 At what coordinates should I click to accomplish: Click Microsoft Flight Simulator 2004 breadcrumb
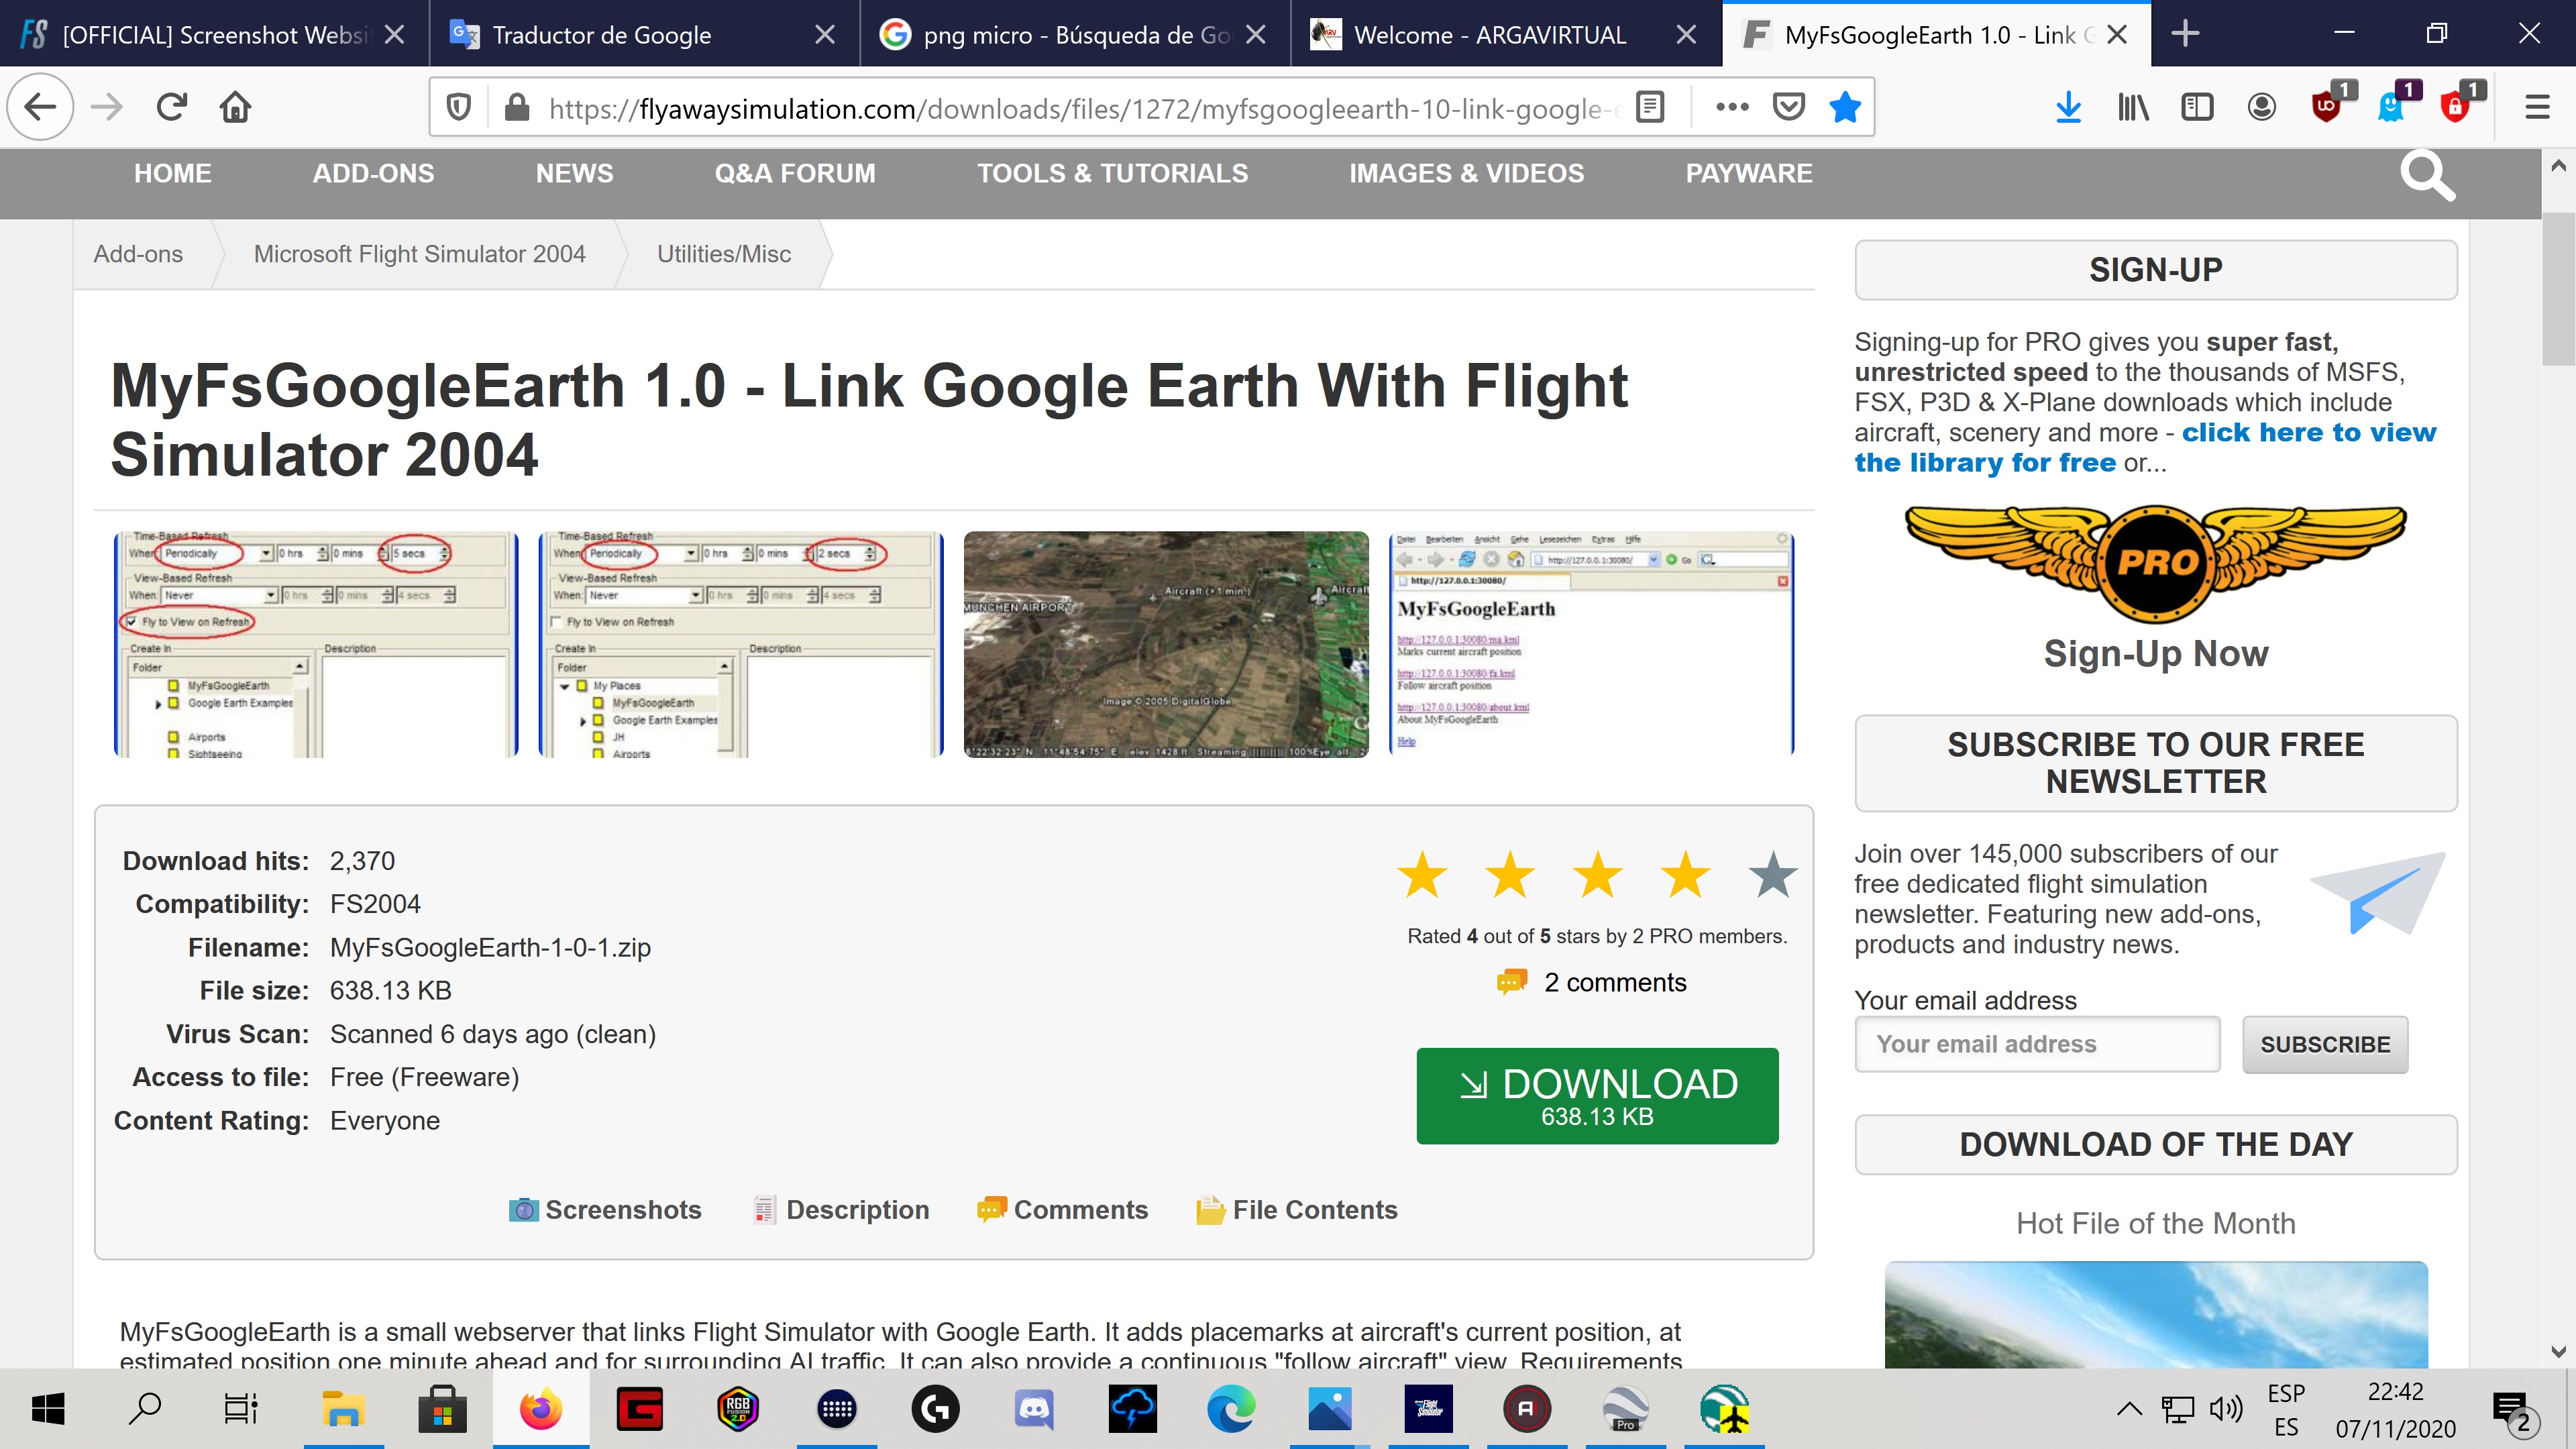pos(419,254)
